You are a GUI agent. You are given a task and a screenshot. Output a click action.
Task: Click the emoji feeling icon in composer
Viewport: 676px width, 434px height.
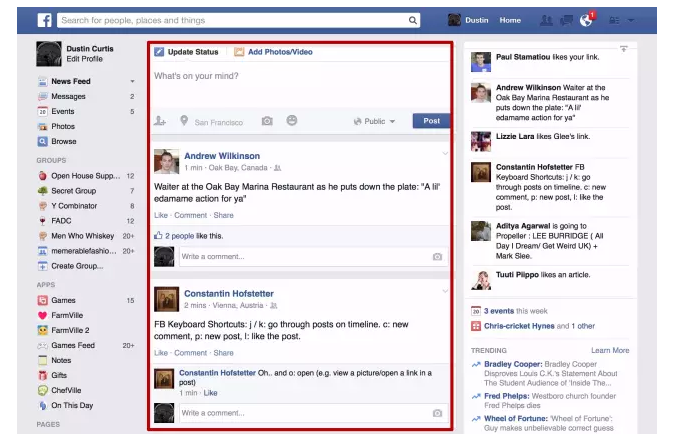coord(292,121)
